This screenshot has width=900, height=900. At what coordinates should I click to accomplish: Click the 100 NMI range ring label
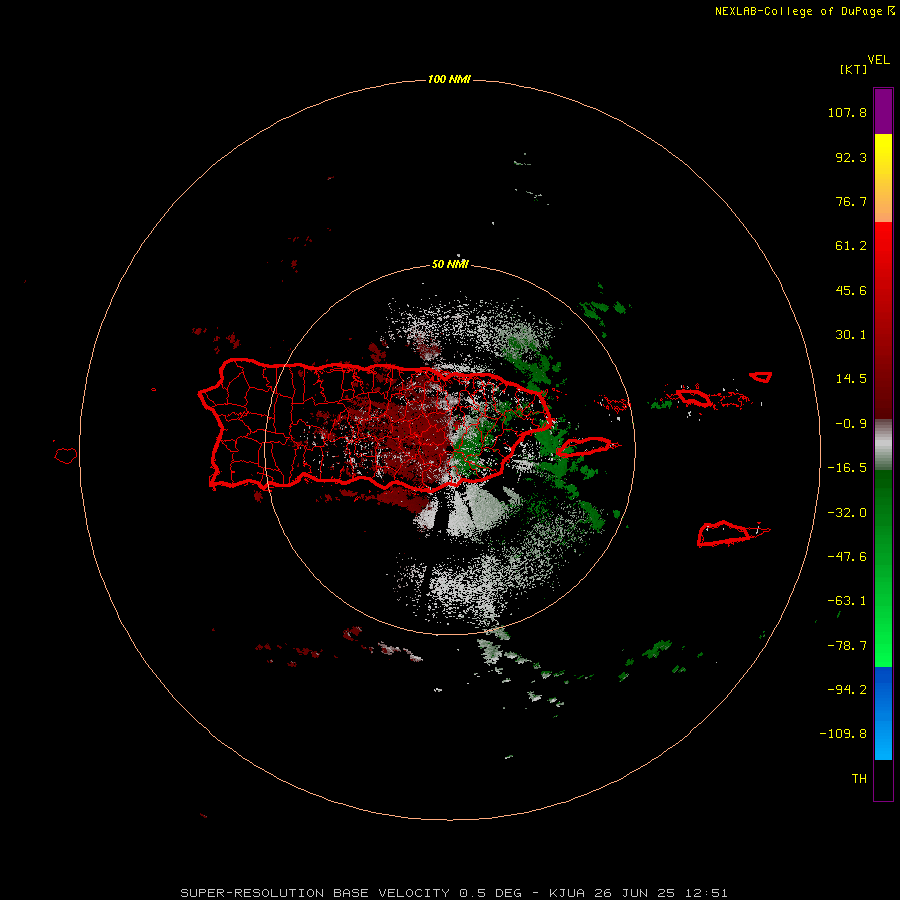449,79
